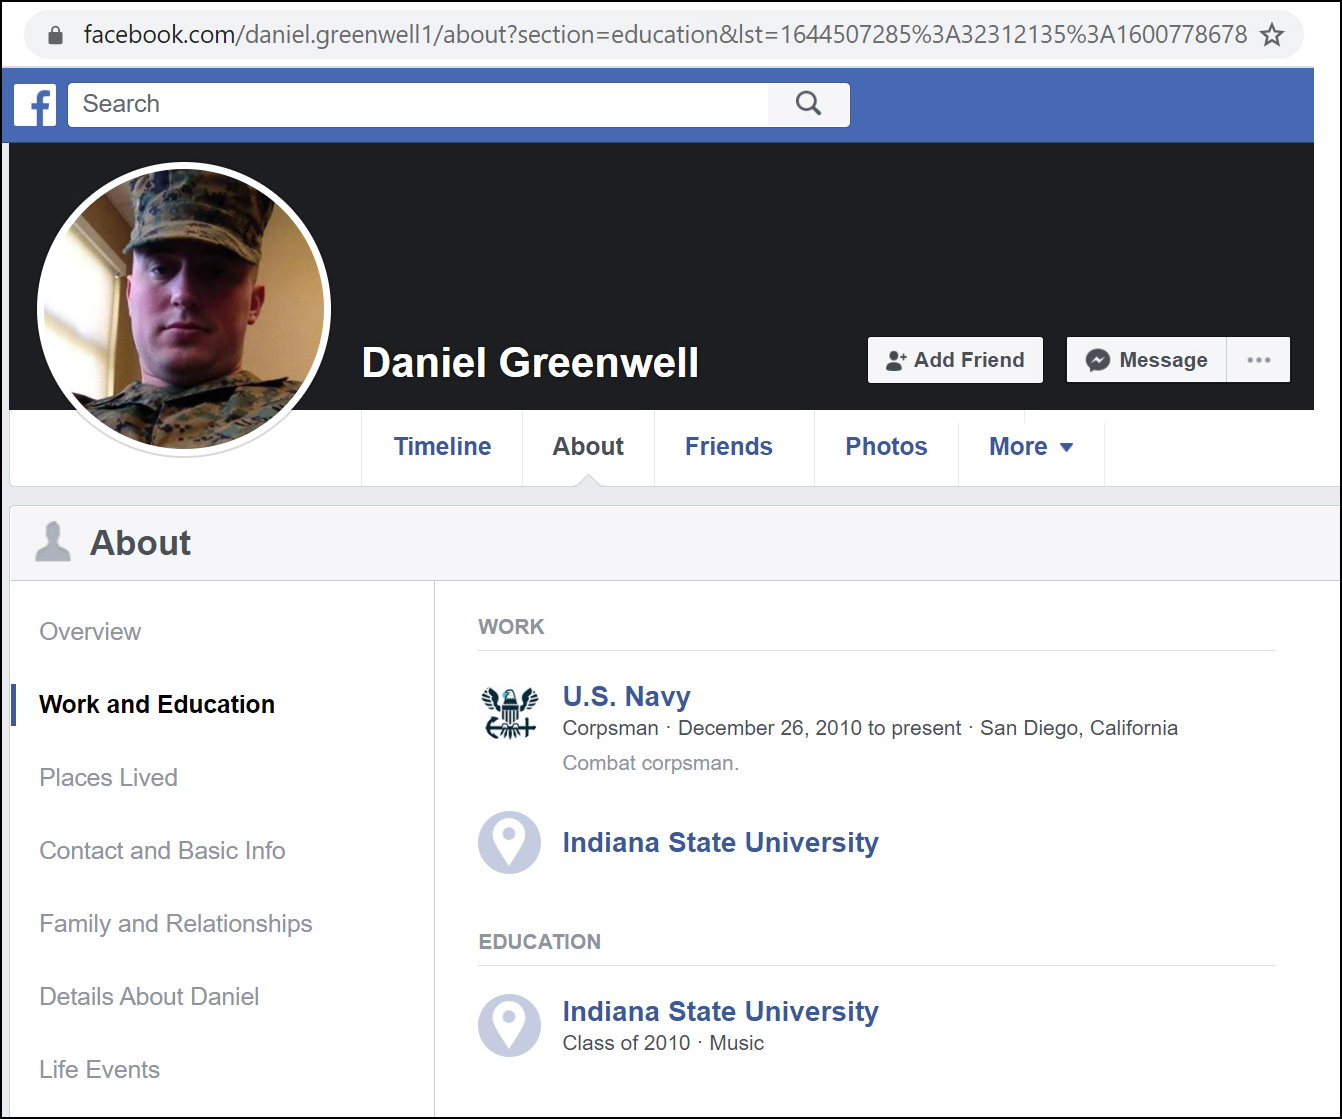The image size is (1342, 1119).
Task: Open the Photos tab
Action: 886,447
